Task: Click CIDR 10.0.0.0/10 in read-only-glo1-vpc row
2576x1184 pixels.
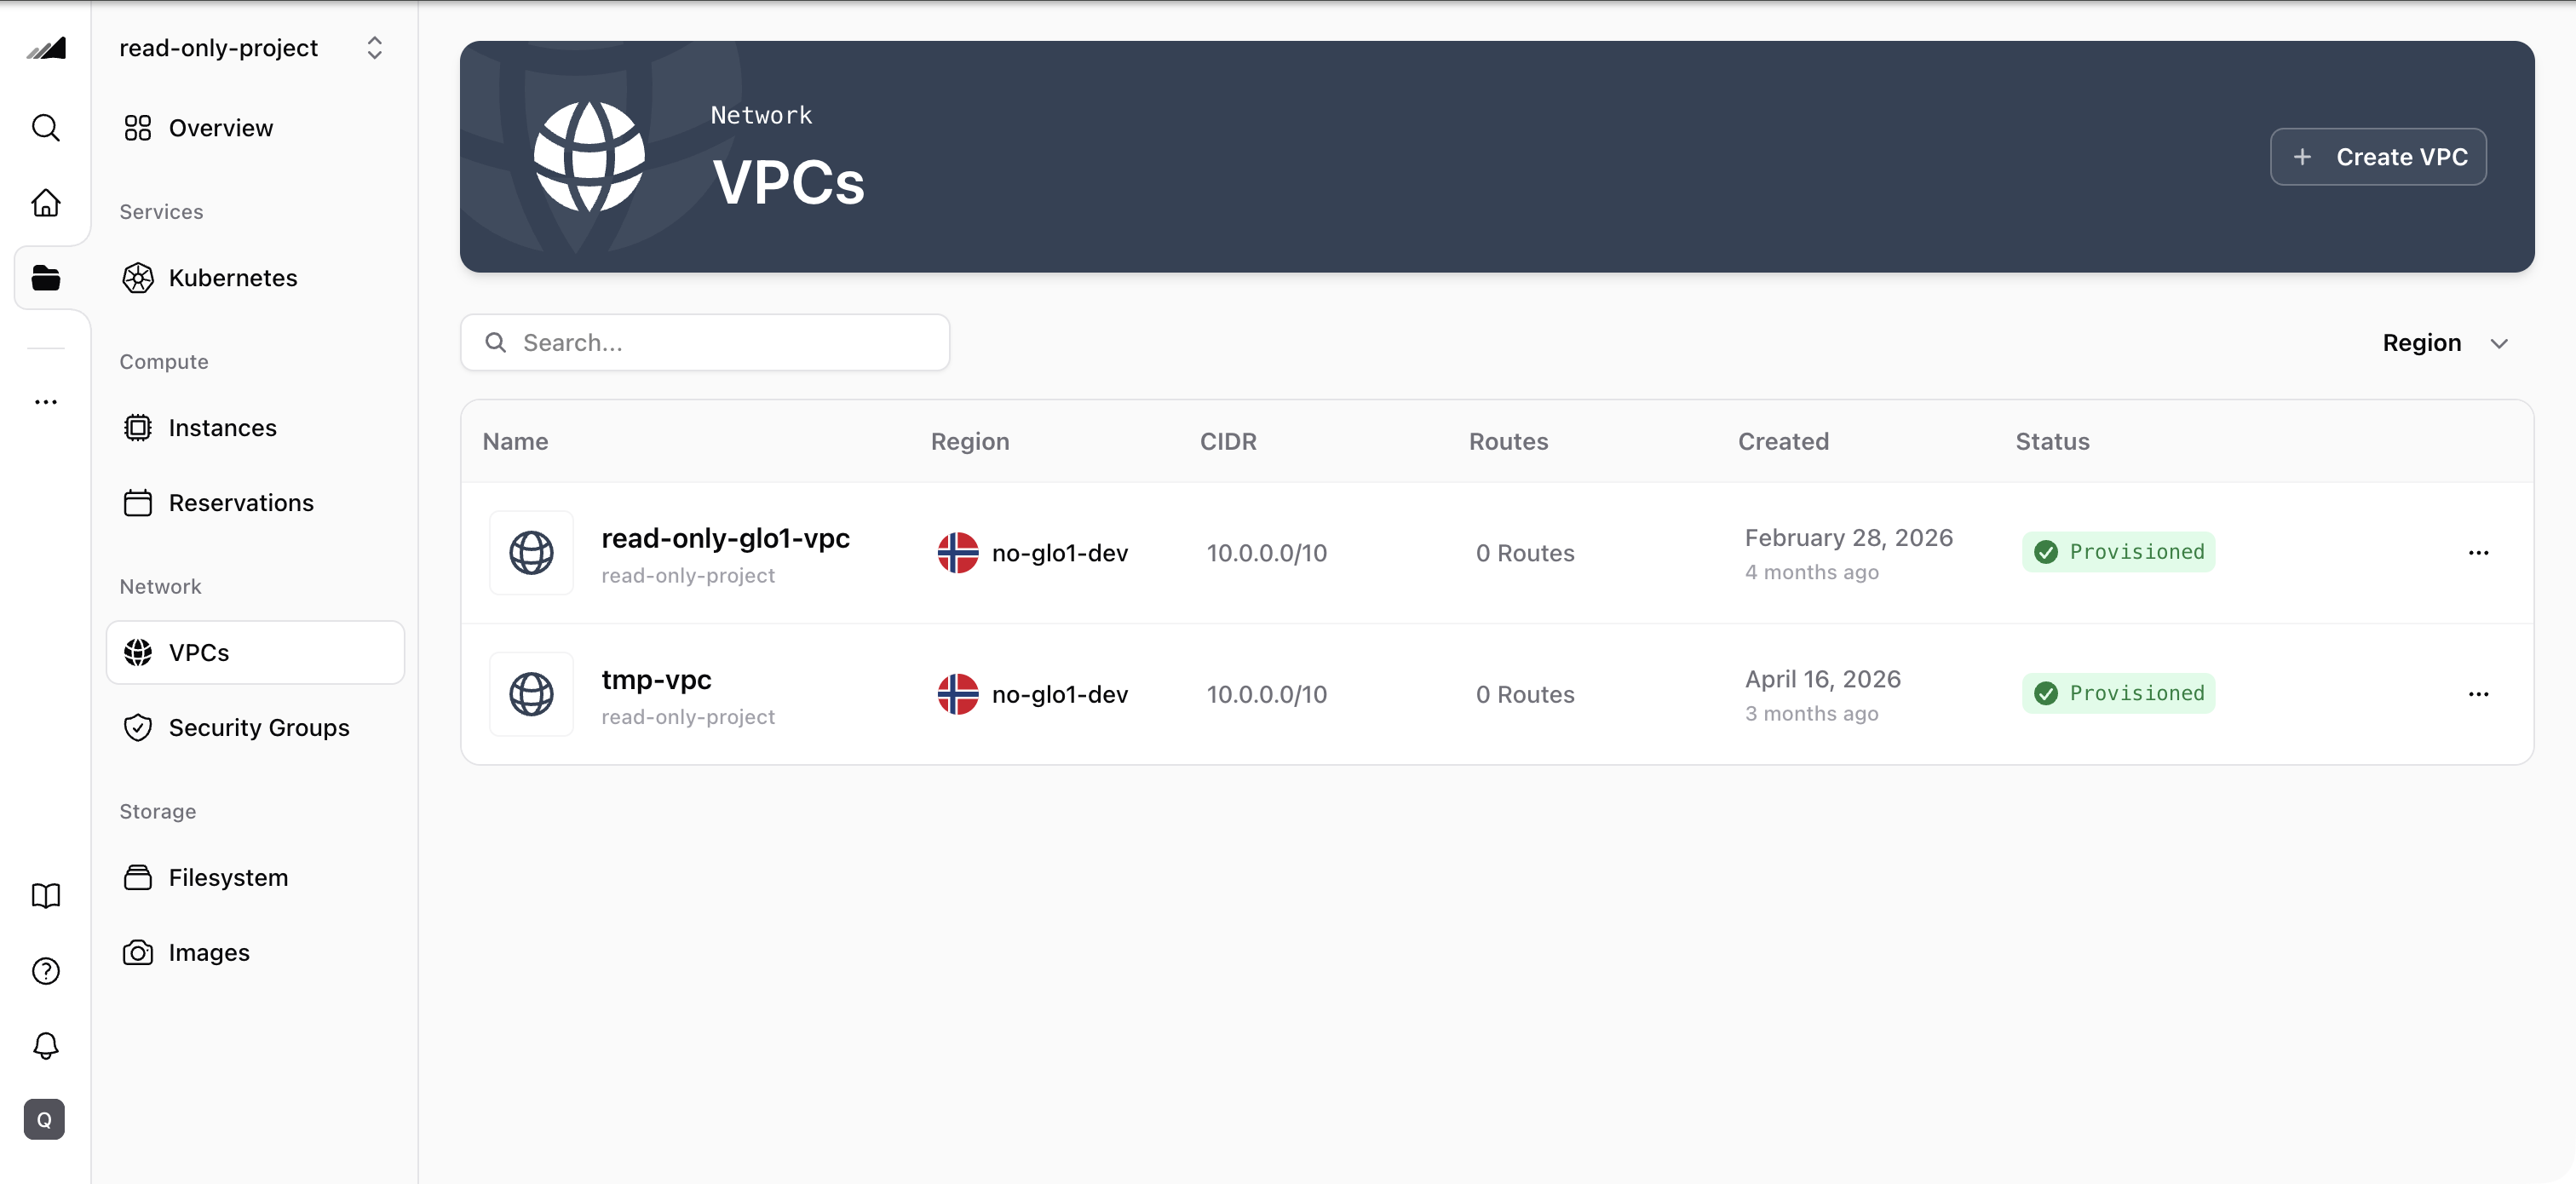Action: pyautogui.click(x=1267, y=553)
